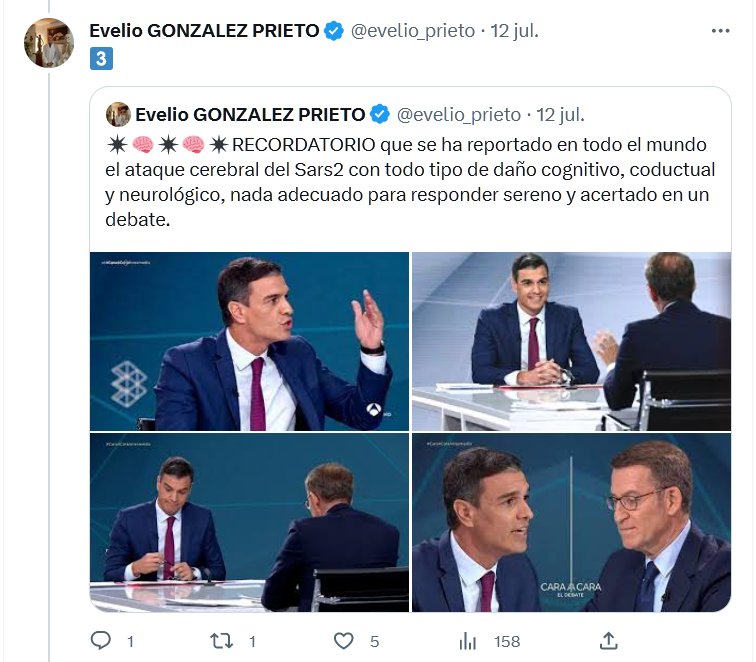The image size is (756, 662).
Task: Click the quoted tweet's small profile avatar
Action: [x=117, y=113]
